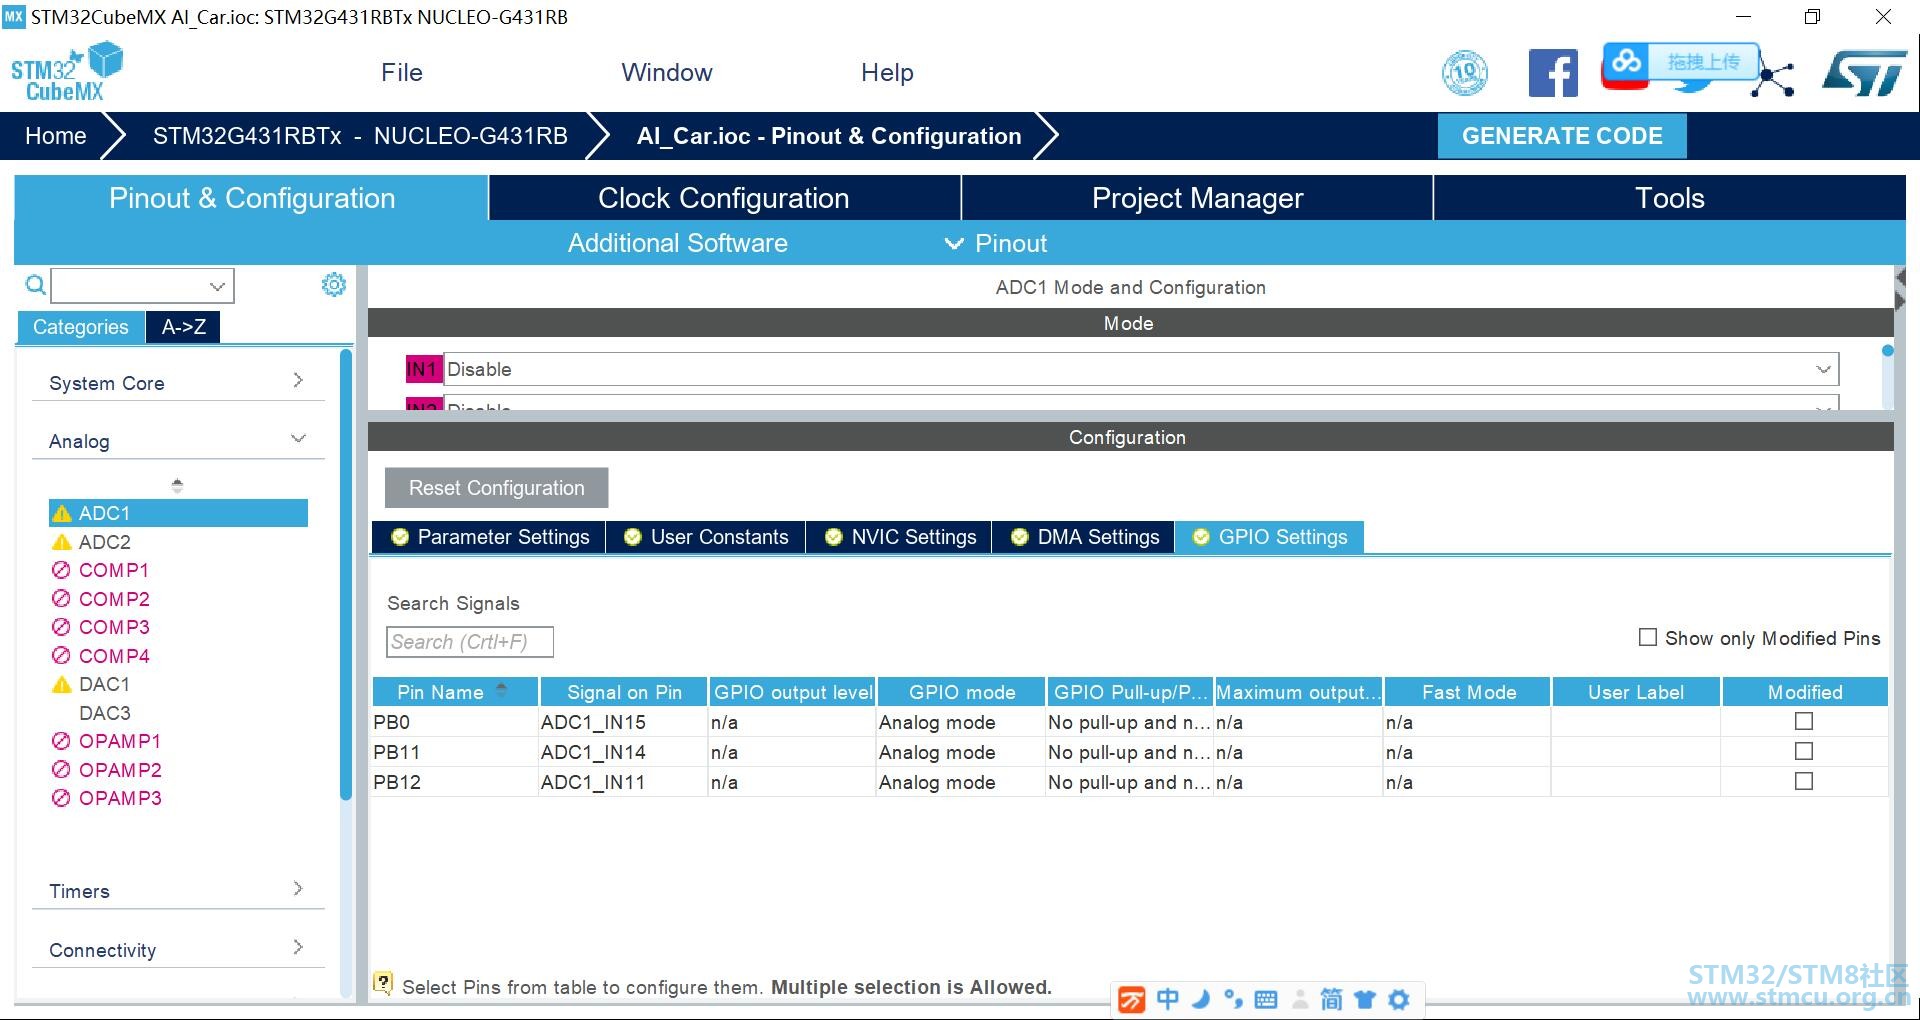1920x1020 pixels.
Task: Open Additional Software
Action: pyautogui.click(x=678, y=243)
